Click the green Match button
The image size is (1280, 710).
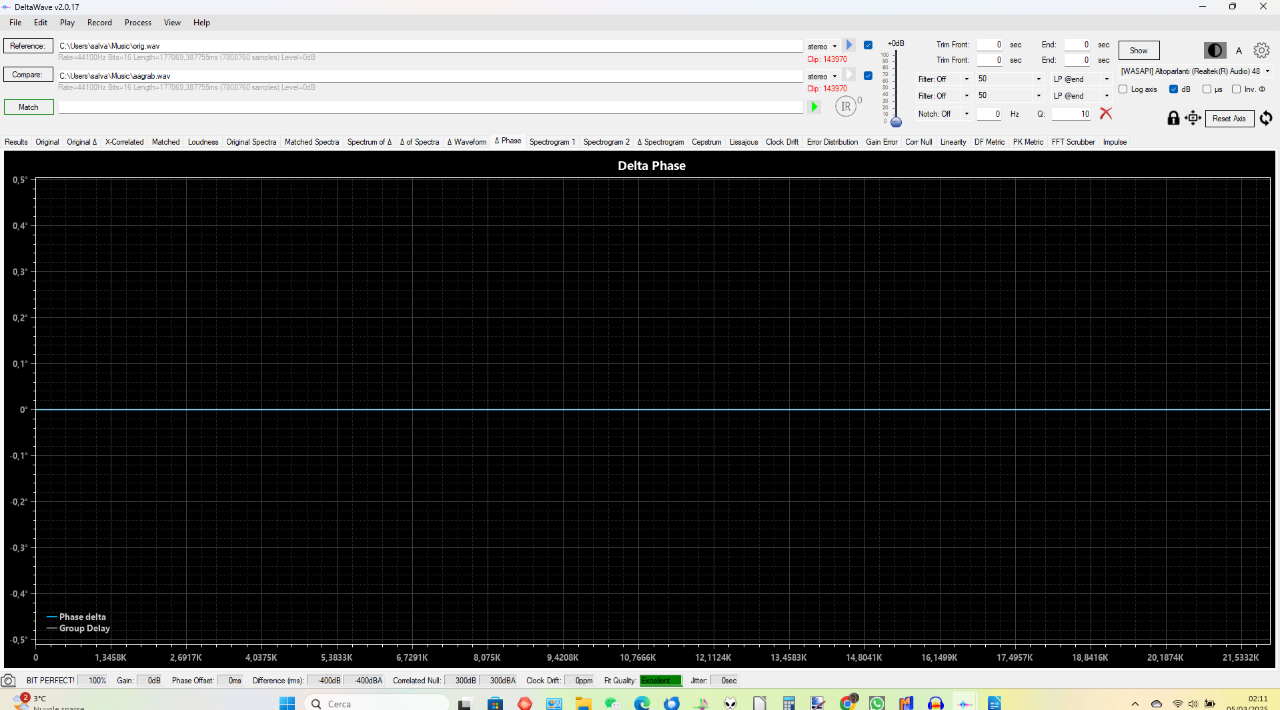[x=28, y=107]
